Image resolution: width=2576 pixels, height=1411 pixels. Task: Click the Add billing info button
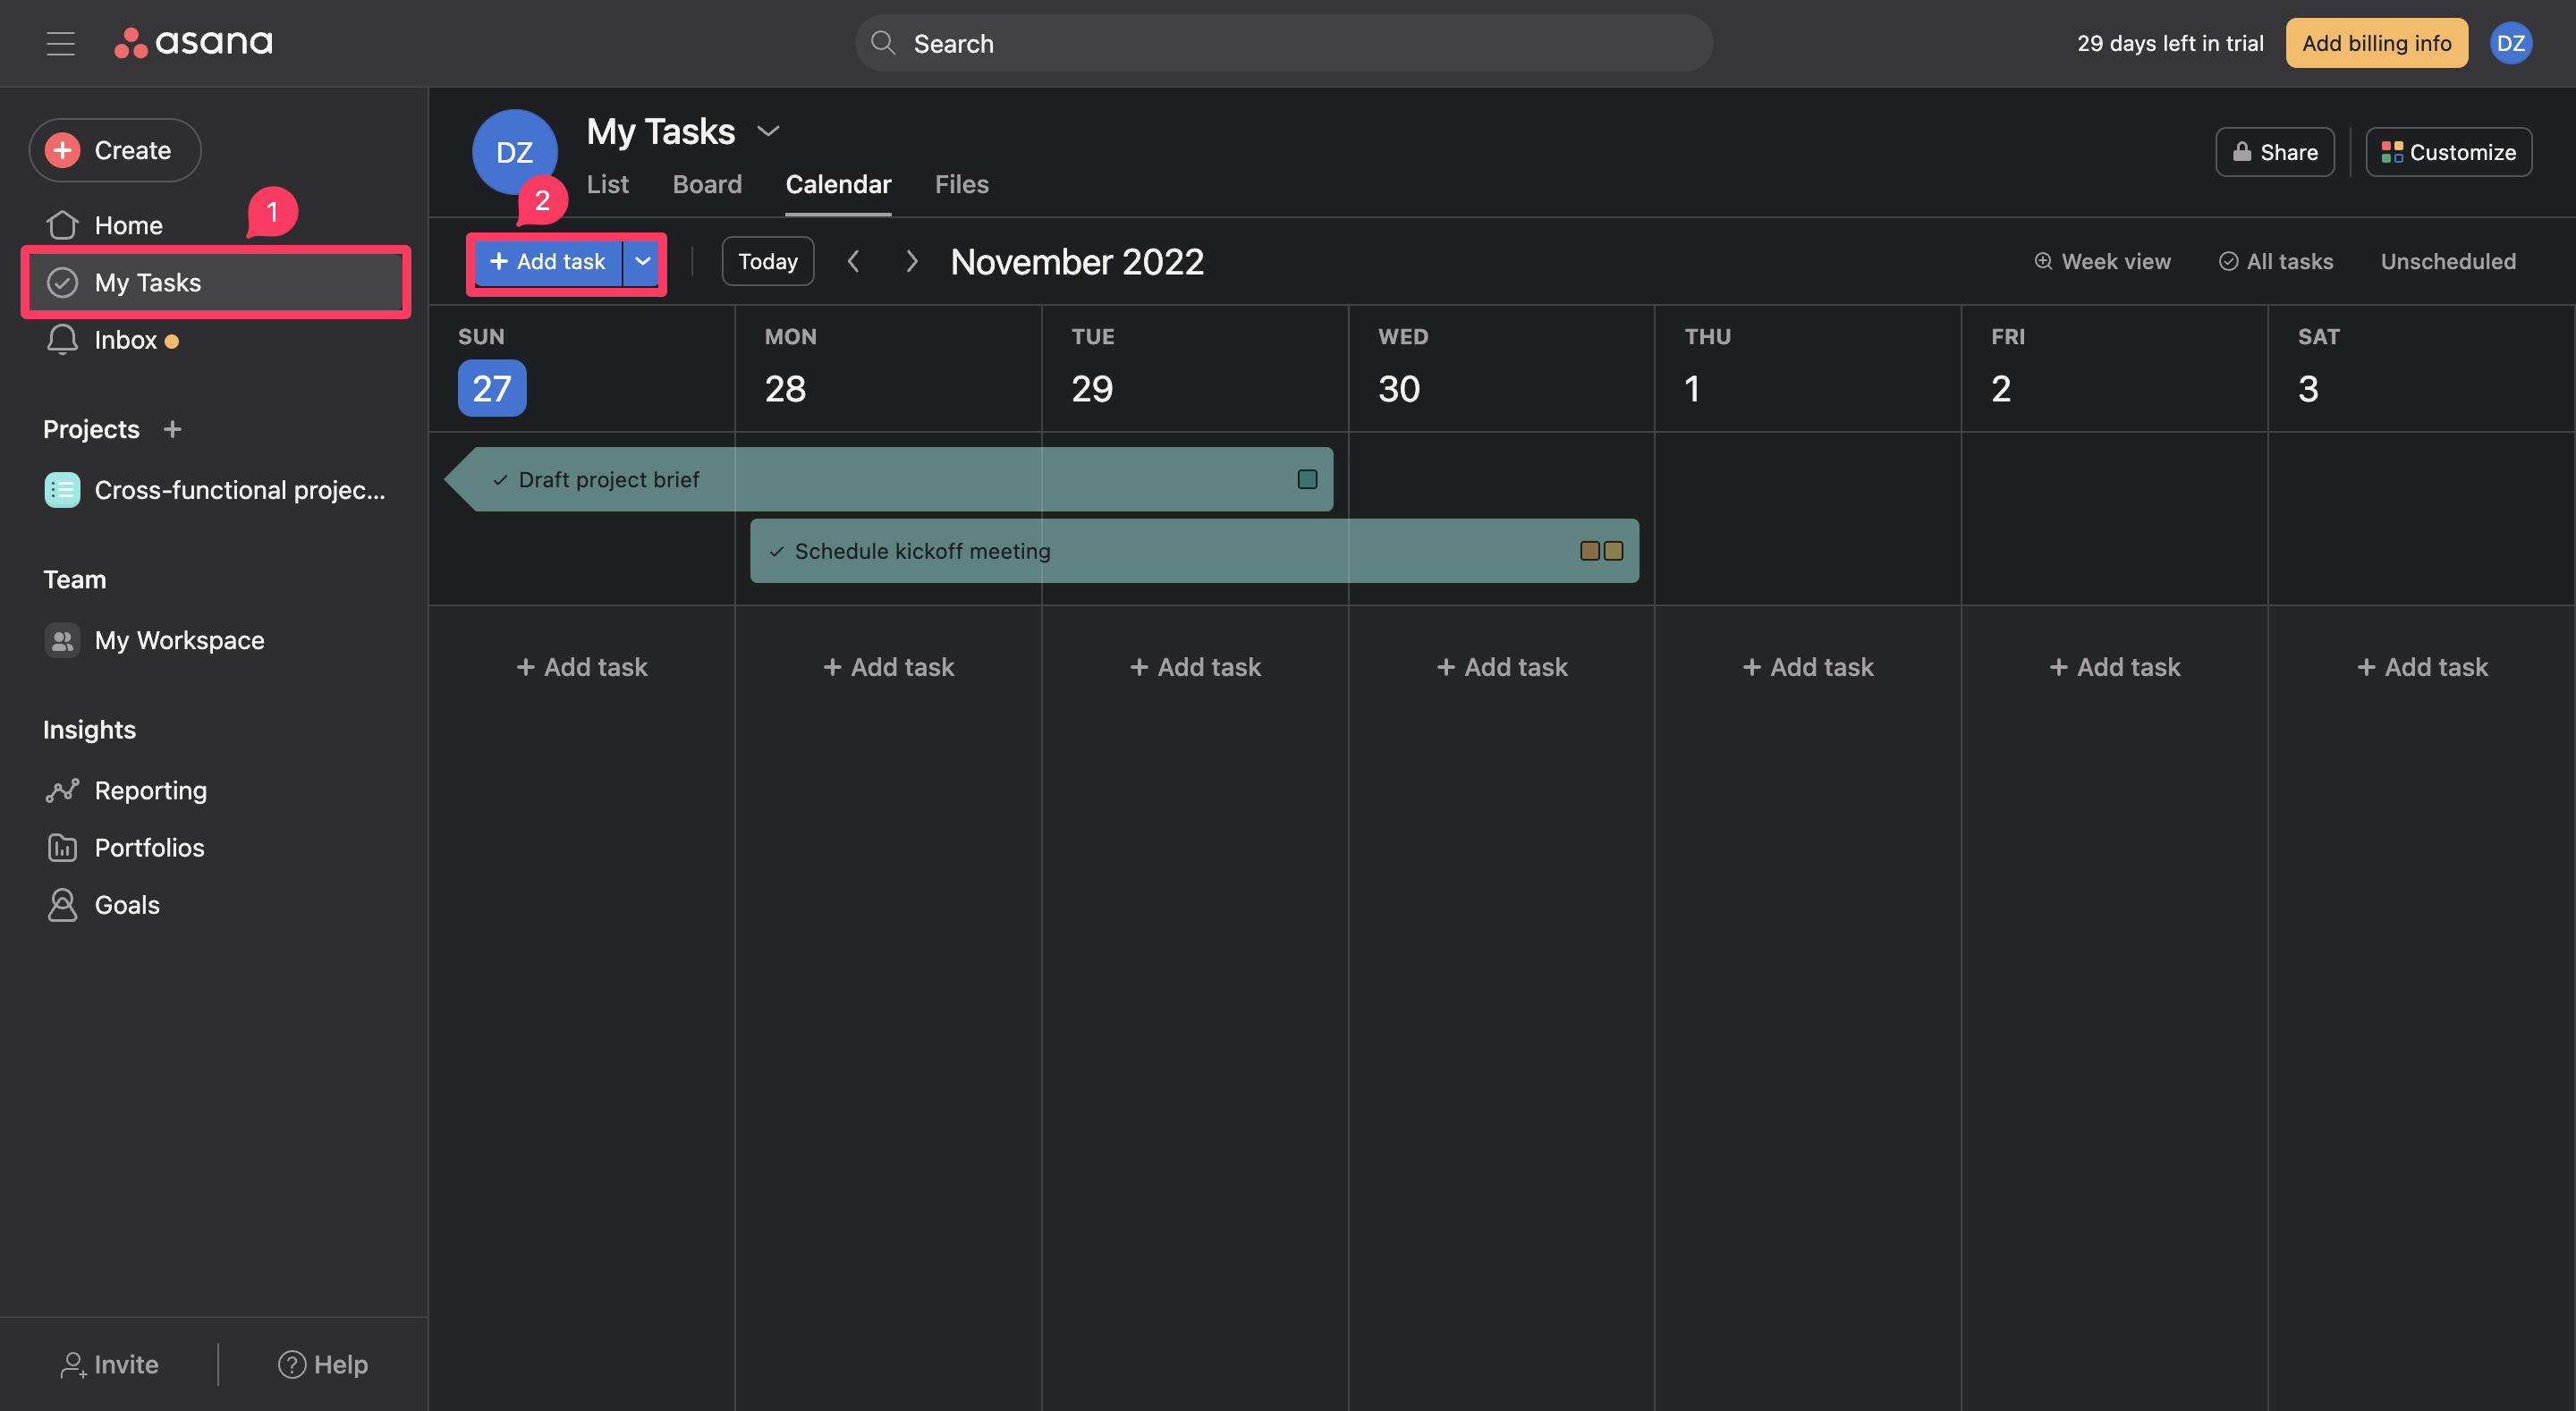click(2376, 43)
